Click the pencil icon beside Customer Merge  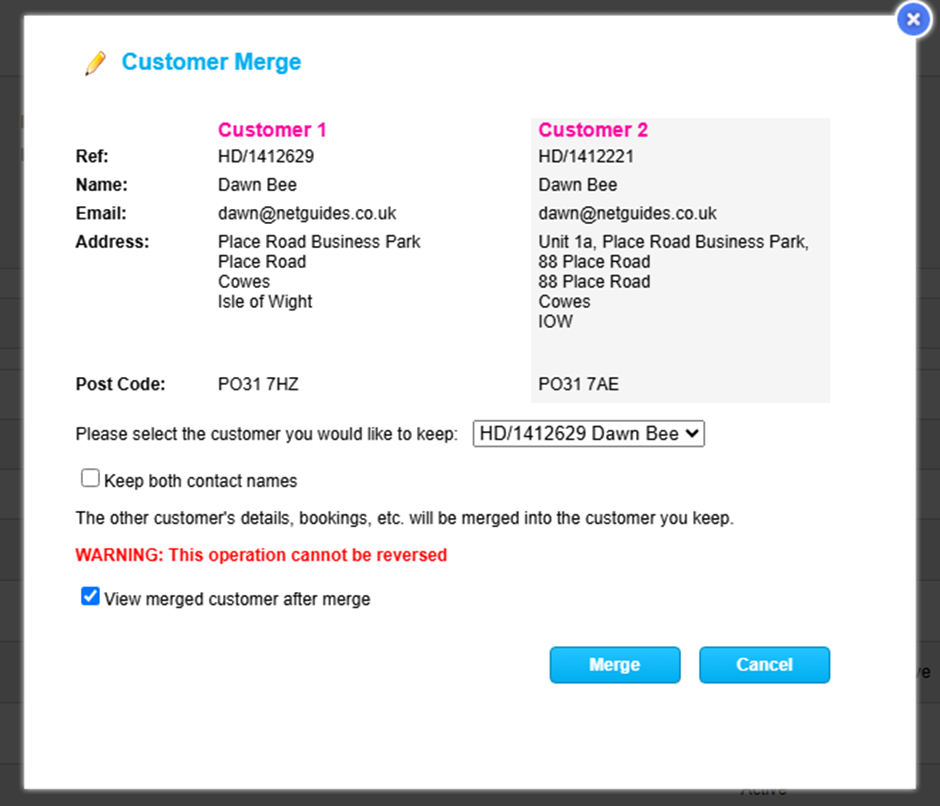95,63
